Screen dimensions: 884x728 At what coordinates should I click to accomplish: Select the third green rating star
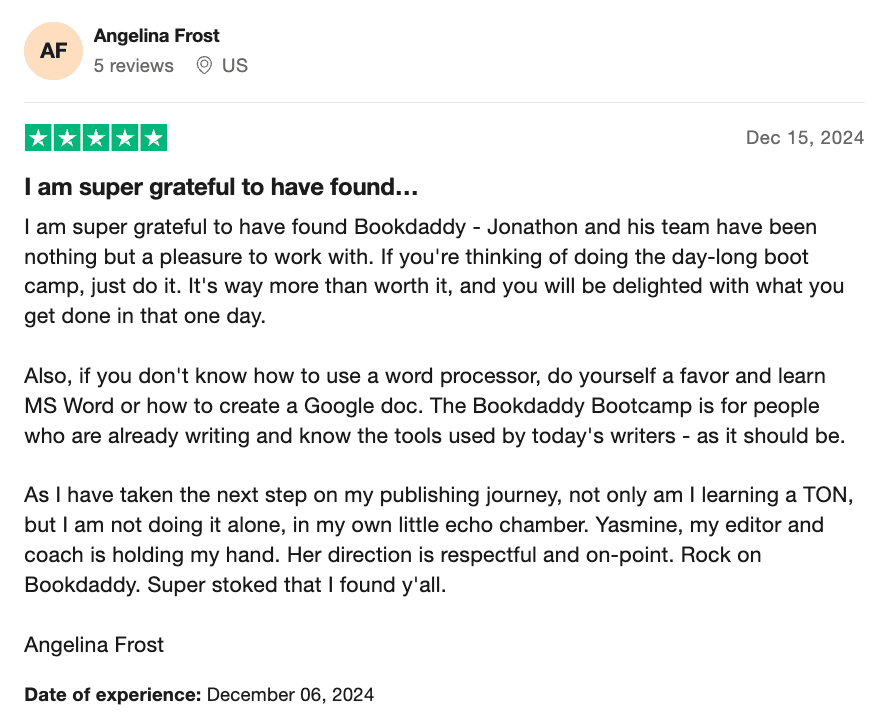96,138
